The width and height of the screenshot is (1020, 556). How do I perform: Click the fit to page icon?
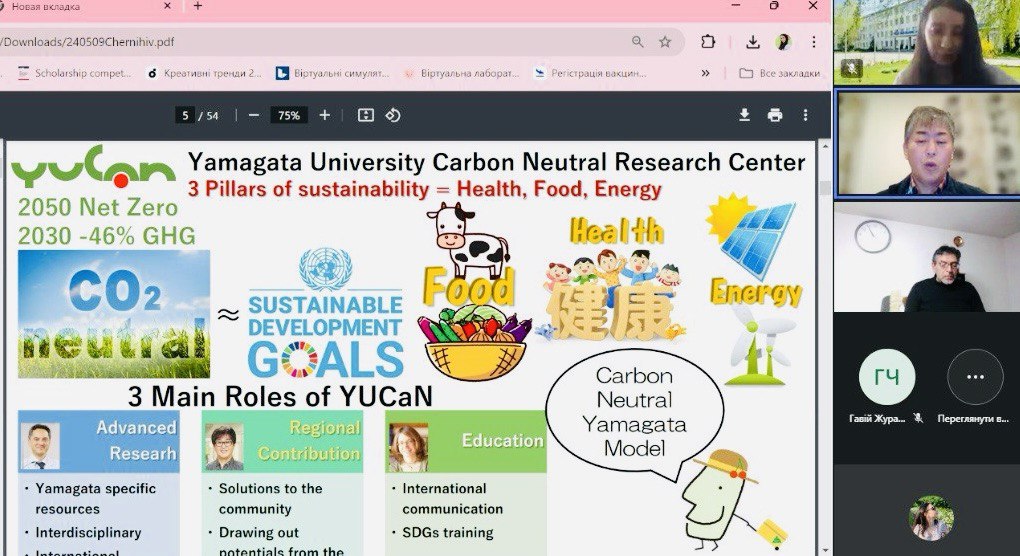tap(366, 116)
